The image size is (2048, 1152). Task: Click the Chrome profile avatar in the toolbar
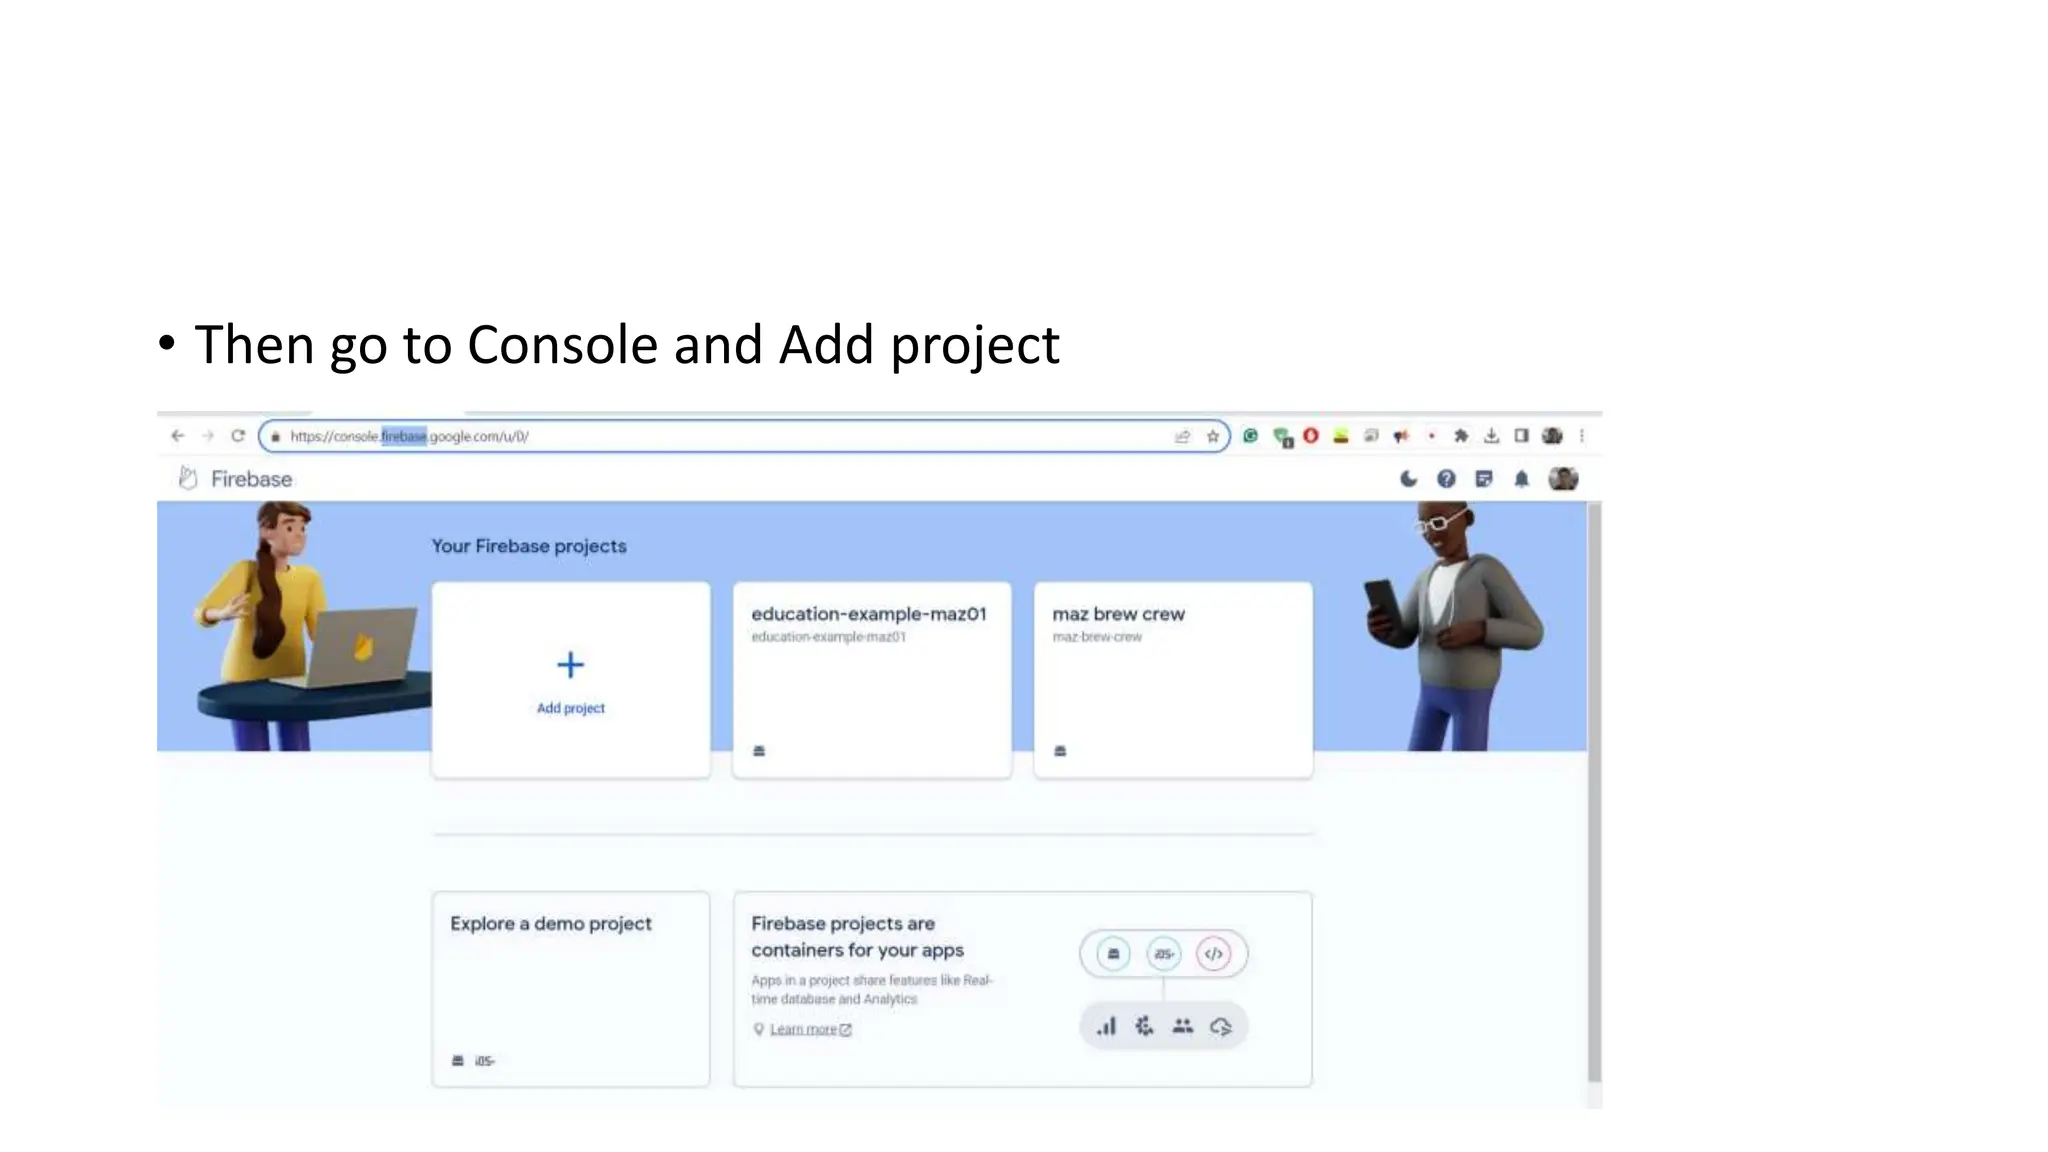1552,436
